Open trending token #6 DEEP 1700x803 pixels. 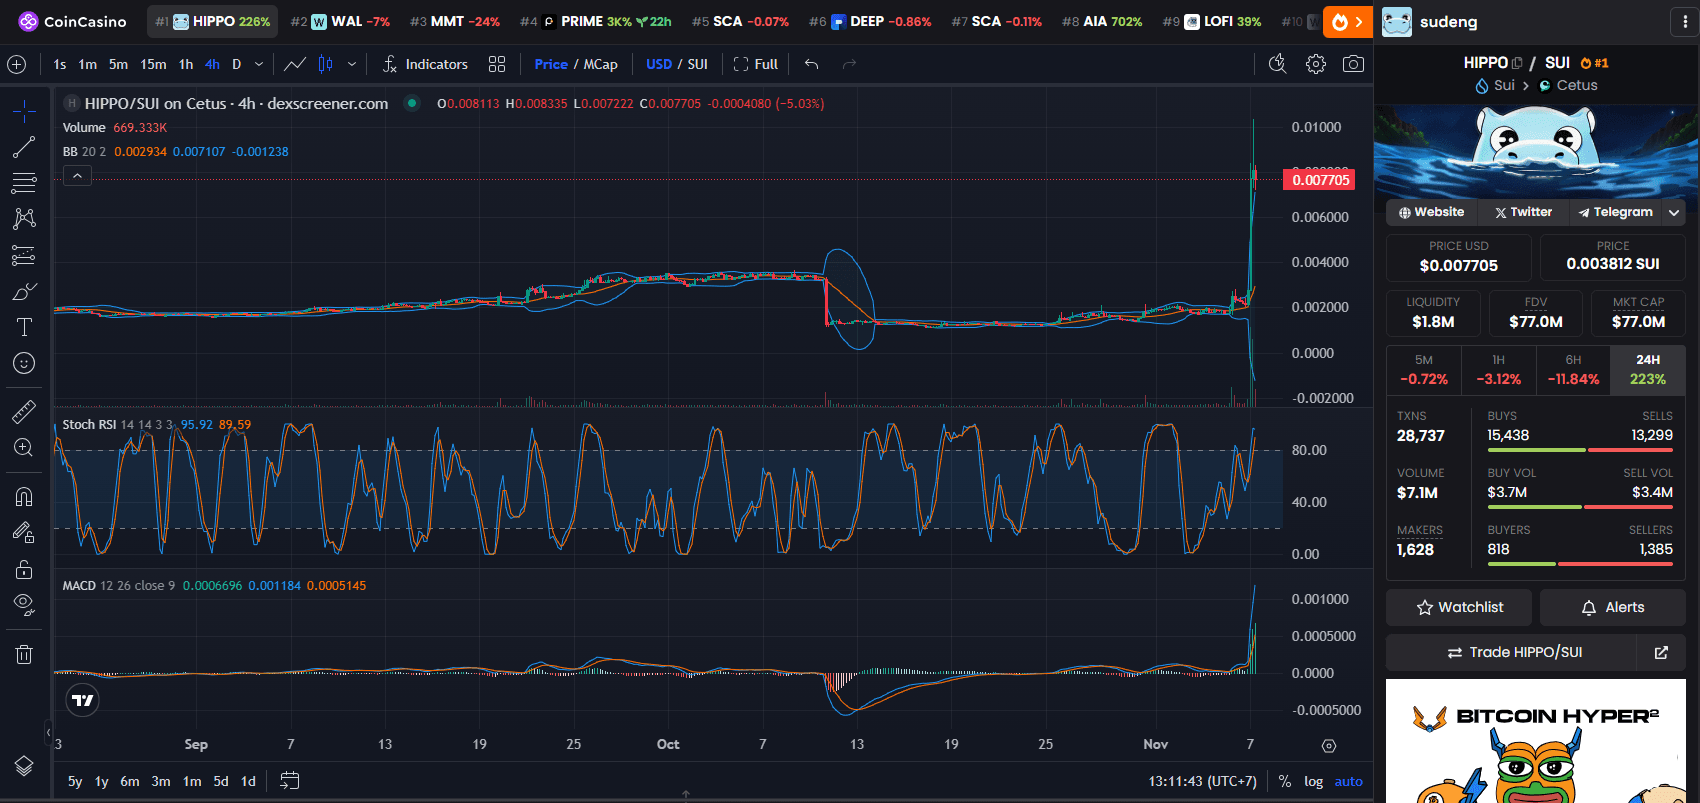point(870,21)
